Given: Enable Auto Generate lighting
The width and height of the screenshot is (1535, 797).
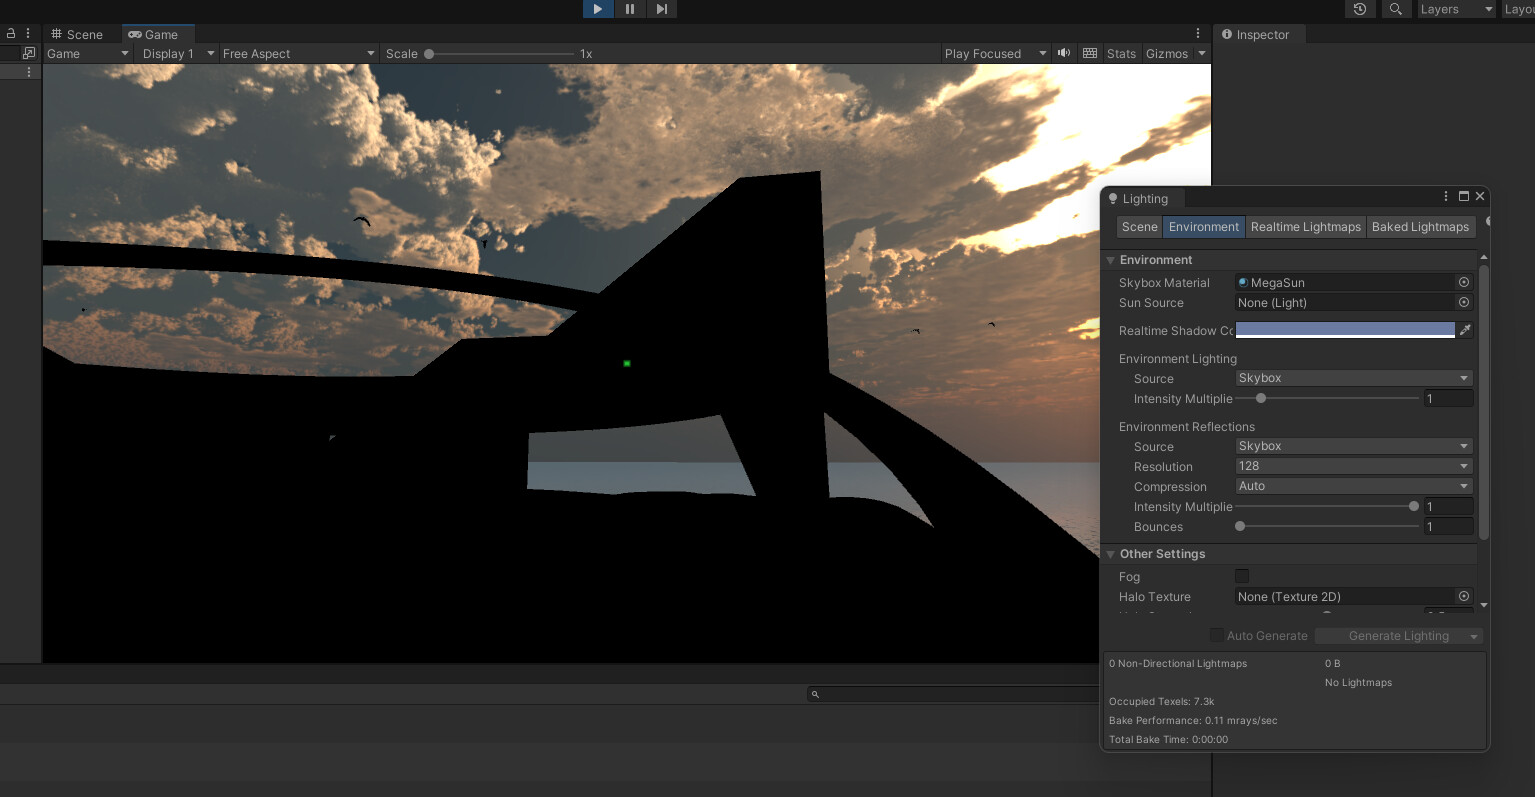Looking at the screenshot, I should coord(1217,635).
